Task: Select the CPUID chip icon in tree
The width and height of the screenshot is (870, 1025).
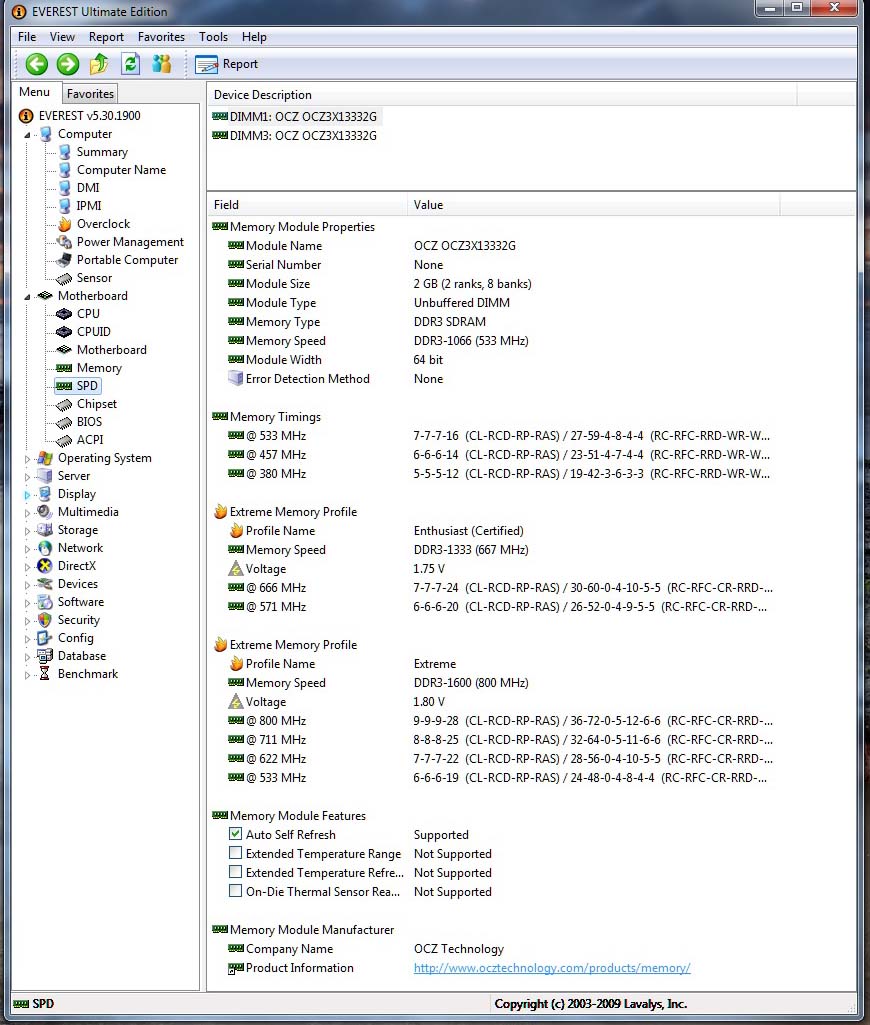Action: click(64, 332)
